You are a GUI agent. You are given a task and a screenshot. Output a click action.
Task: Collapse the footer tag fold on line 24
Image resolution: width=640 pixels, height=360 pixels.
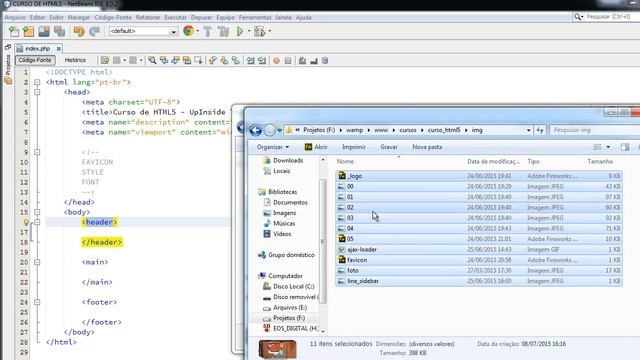[37, 302]
